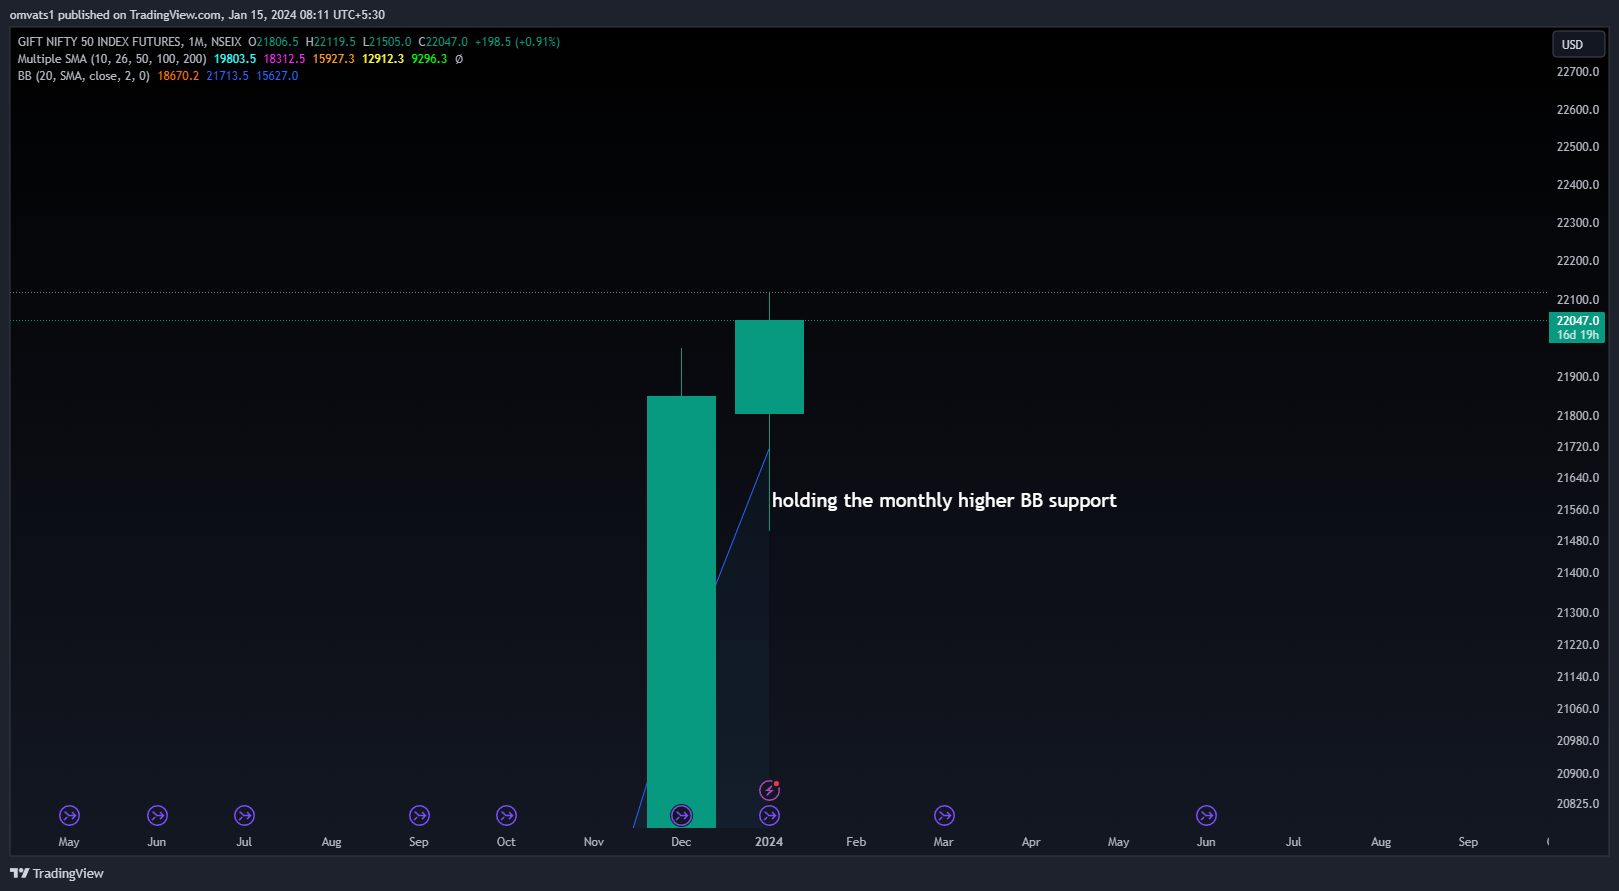
Task: Click the Nov label on time axis
Action: click(x=594, y=842)
